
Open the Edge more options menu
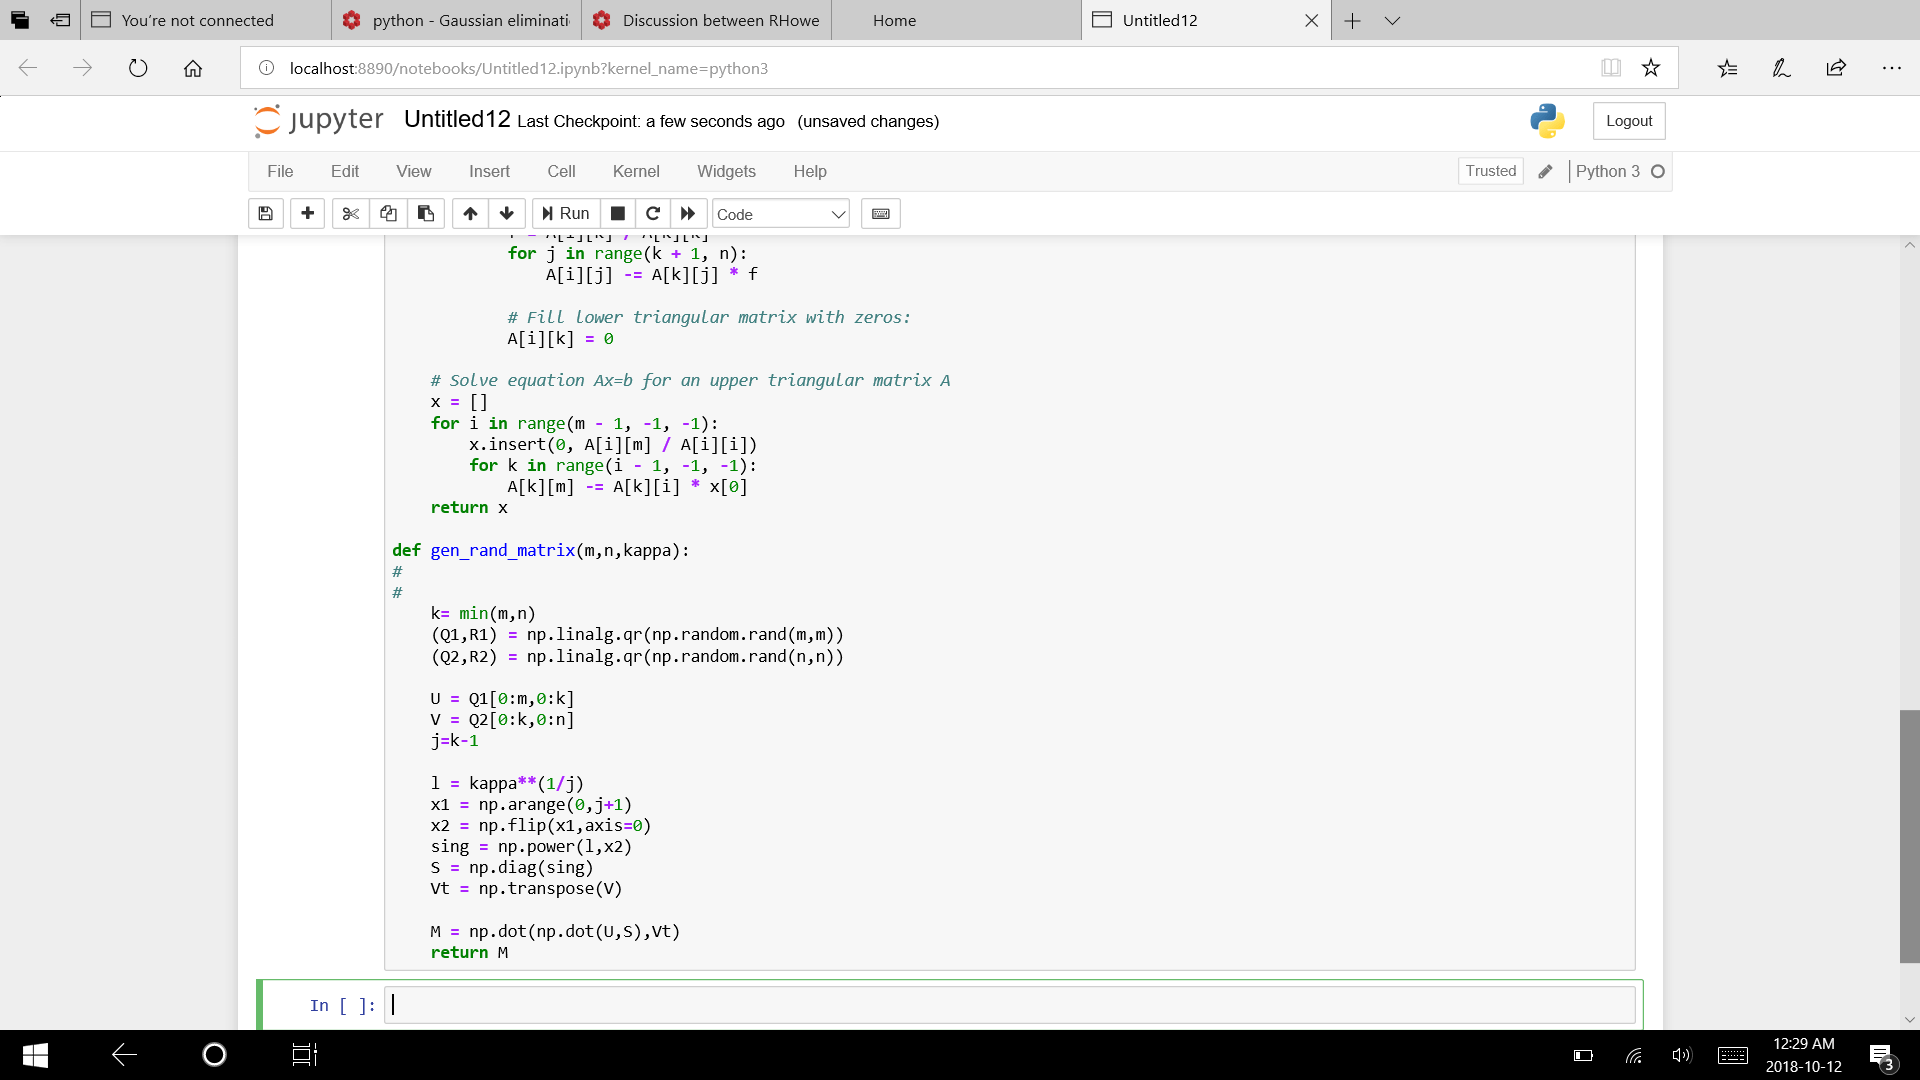click(1892, 68)
